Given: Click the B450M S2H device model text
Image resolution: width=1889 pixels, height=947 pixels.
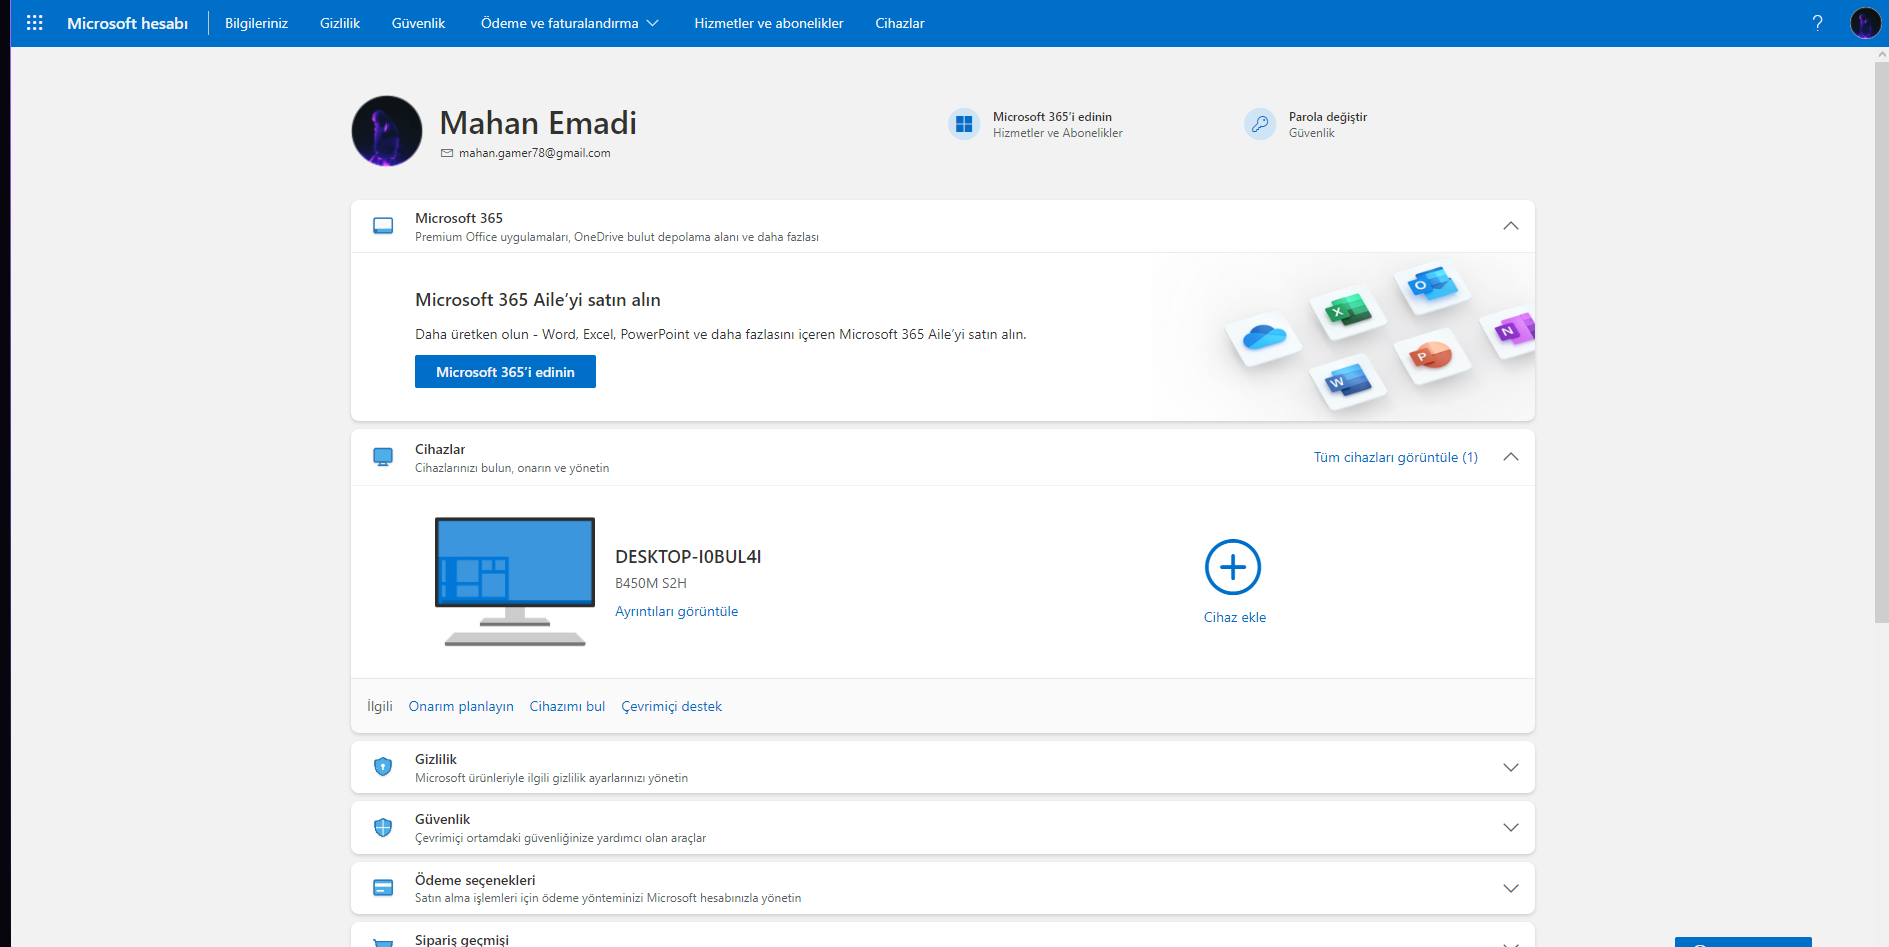Looking at the screenshot, I should click(x=651, y=583).
